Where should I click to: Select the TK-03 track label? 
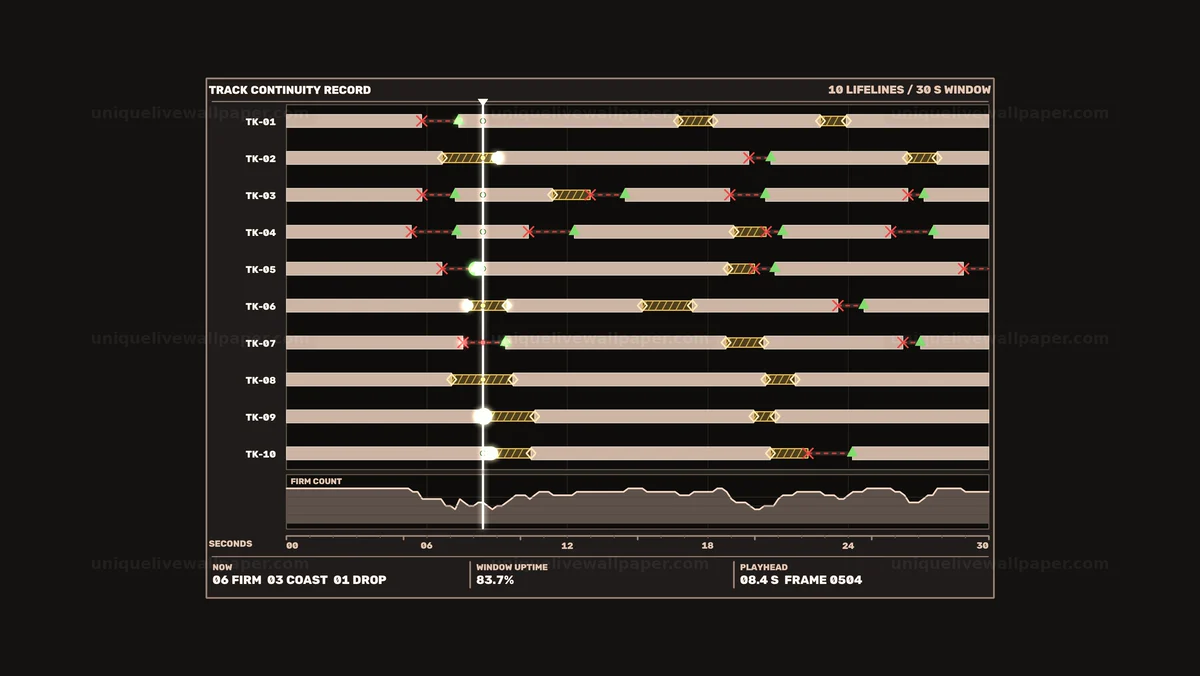pyautogui.click(x=261, y=196)
